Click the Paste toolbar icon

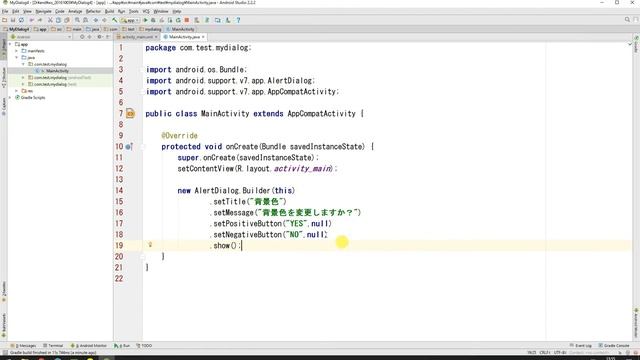(67, 20)
